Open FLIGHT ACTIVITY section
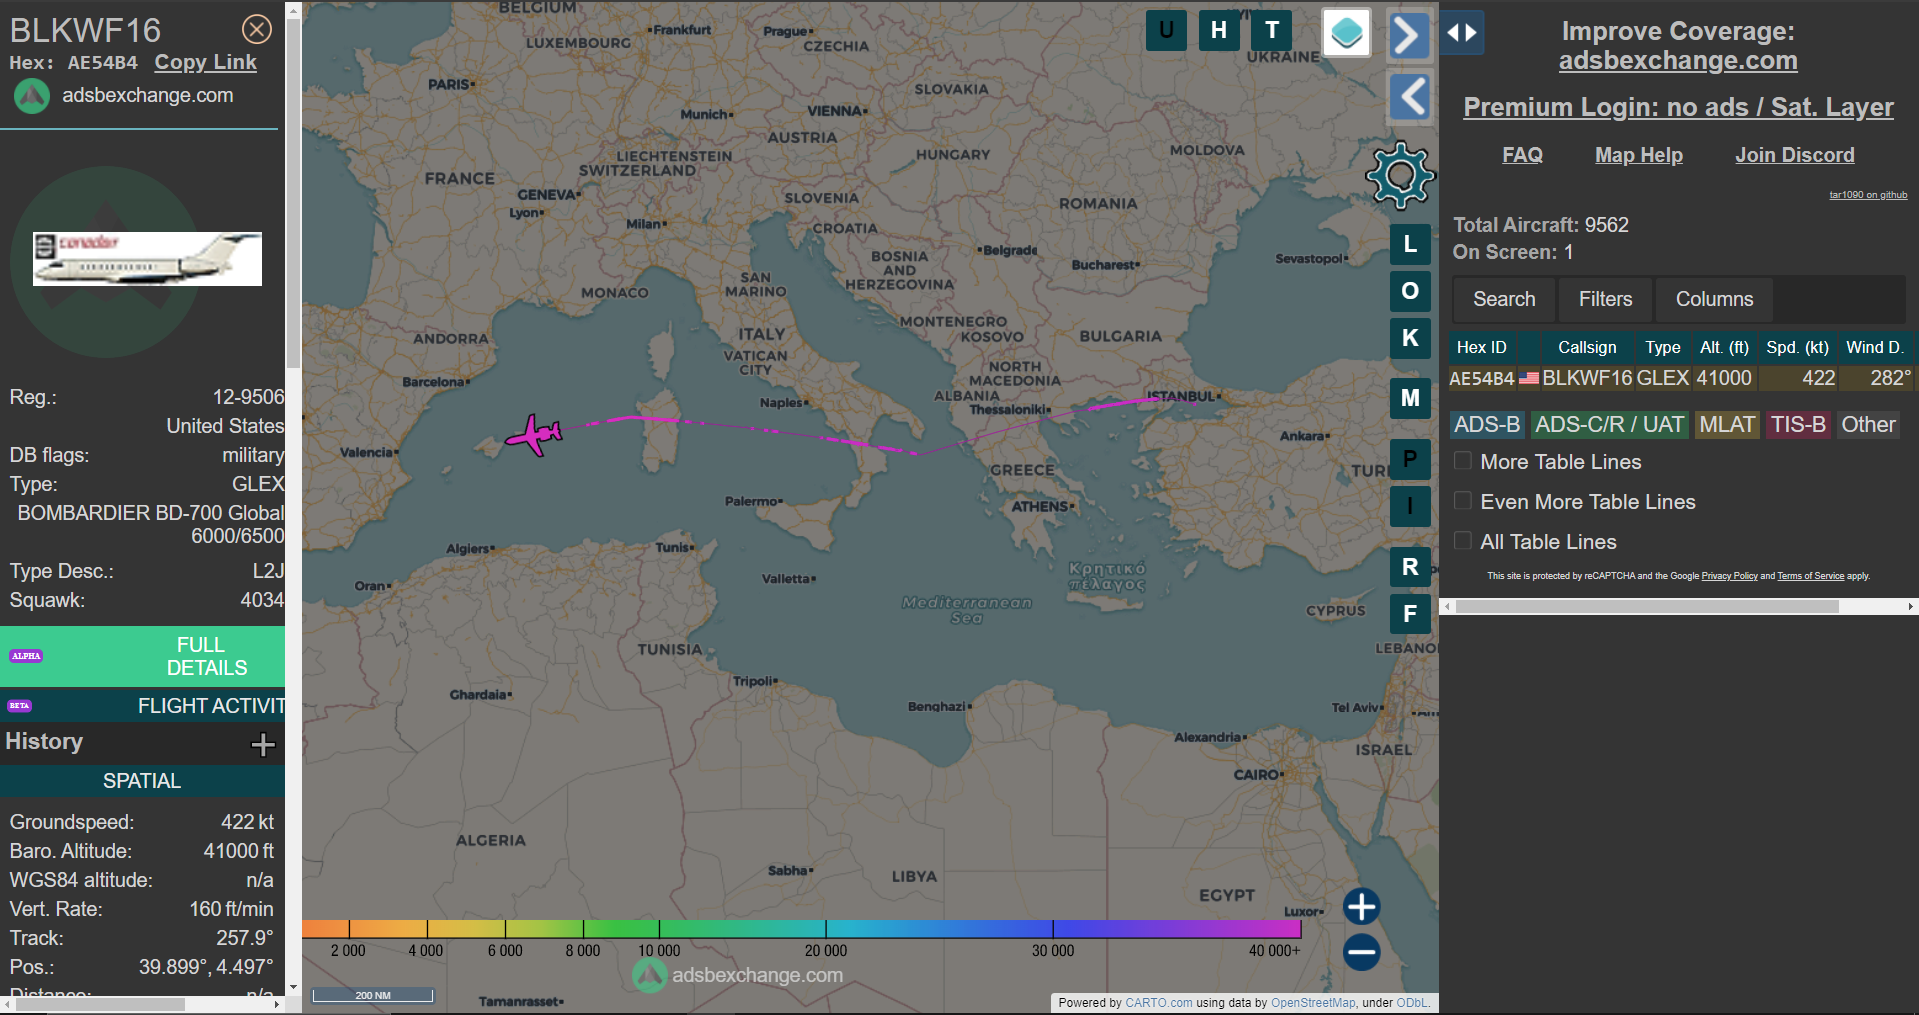 [x=142, y=706]
